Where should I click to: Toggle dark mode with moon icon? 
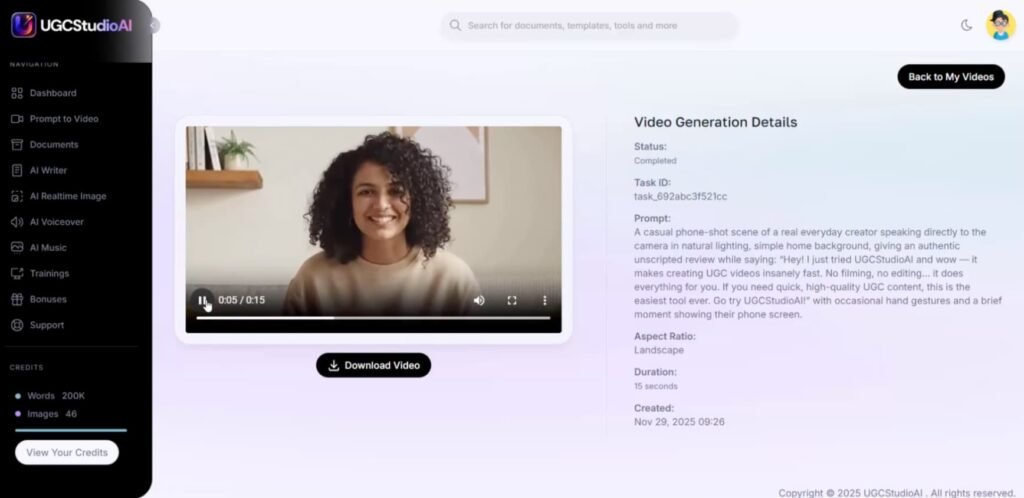(x=967, y=25)
